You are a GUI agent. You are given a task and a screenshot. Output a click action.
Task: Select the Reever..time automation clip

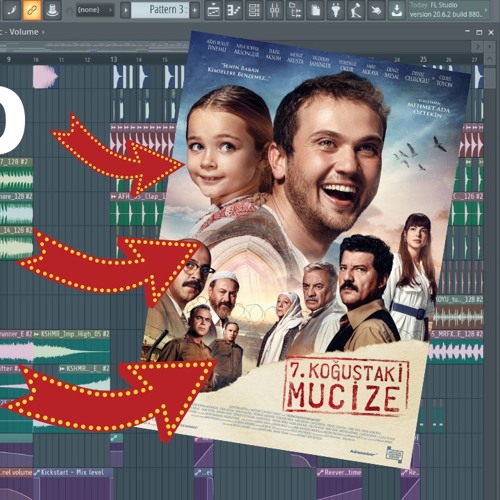[x=339, y=484]
